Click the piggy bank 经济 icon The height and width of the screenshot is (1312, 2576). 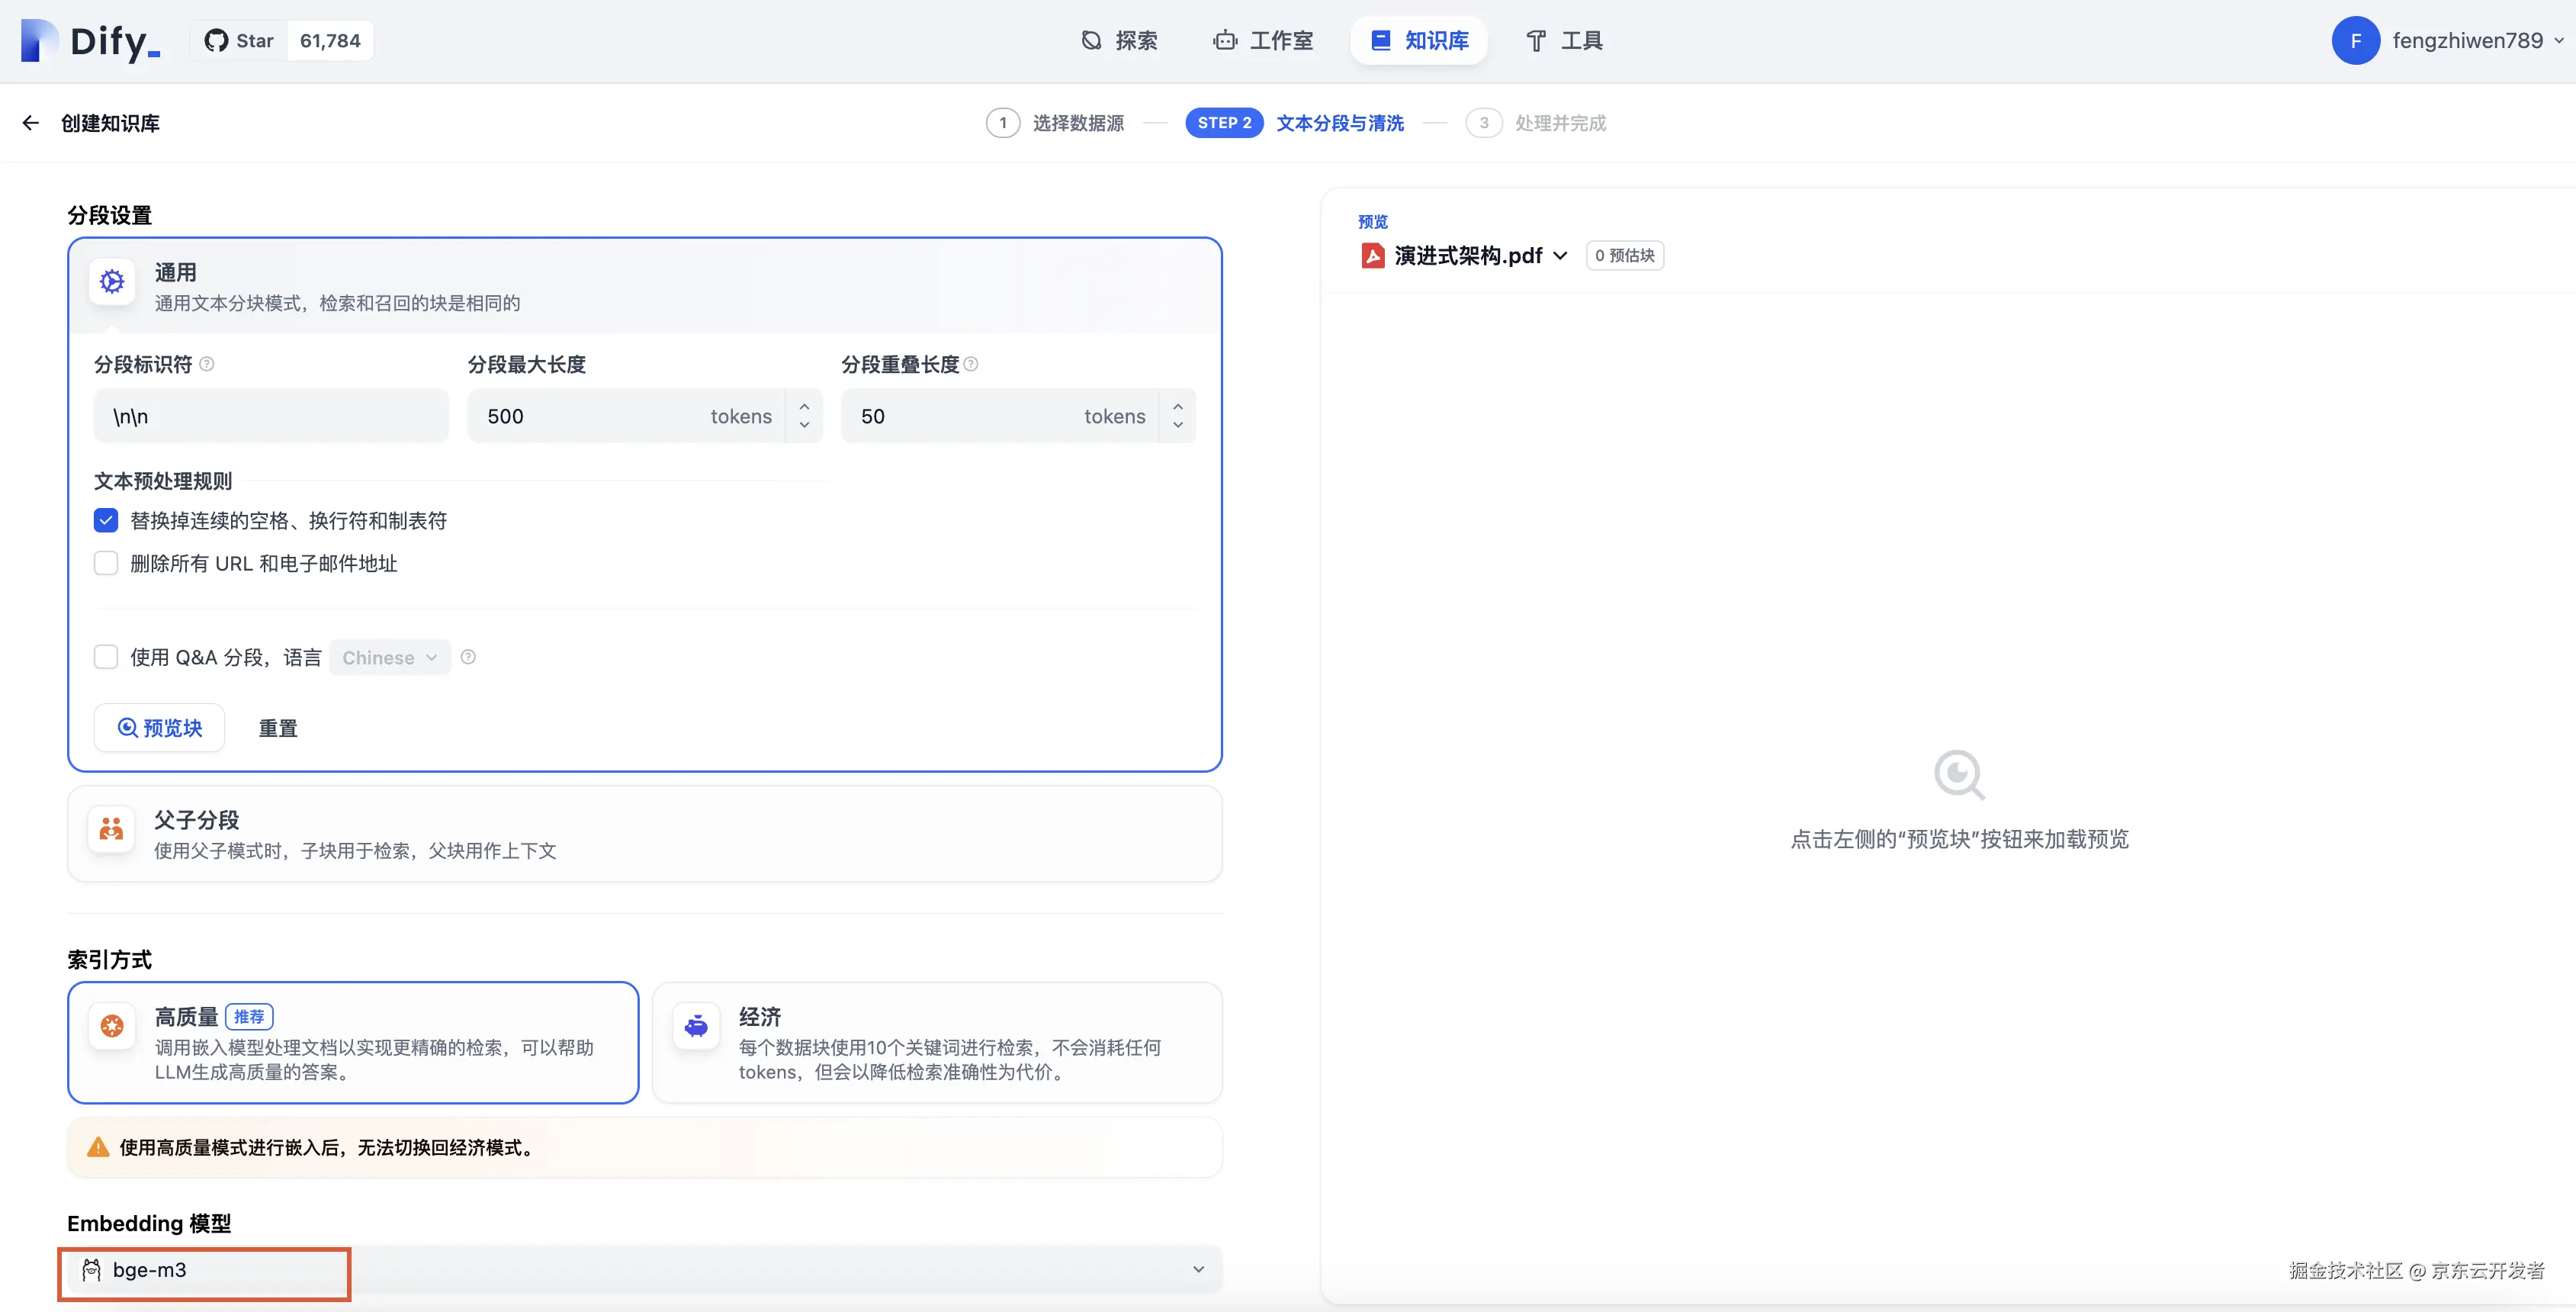(697, 1026)
